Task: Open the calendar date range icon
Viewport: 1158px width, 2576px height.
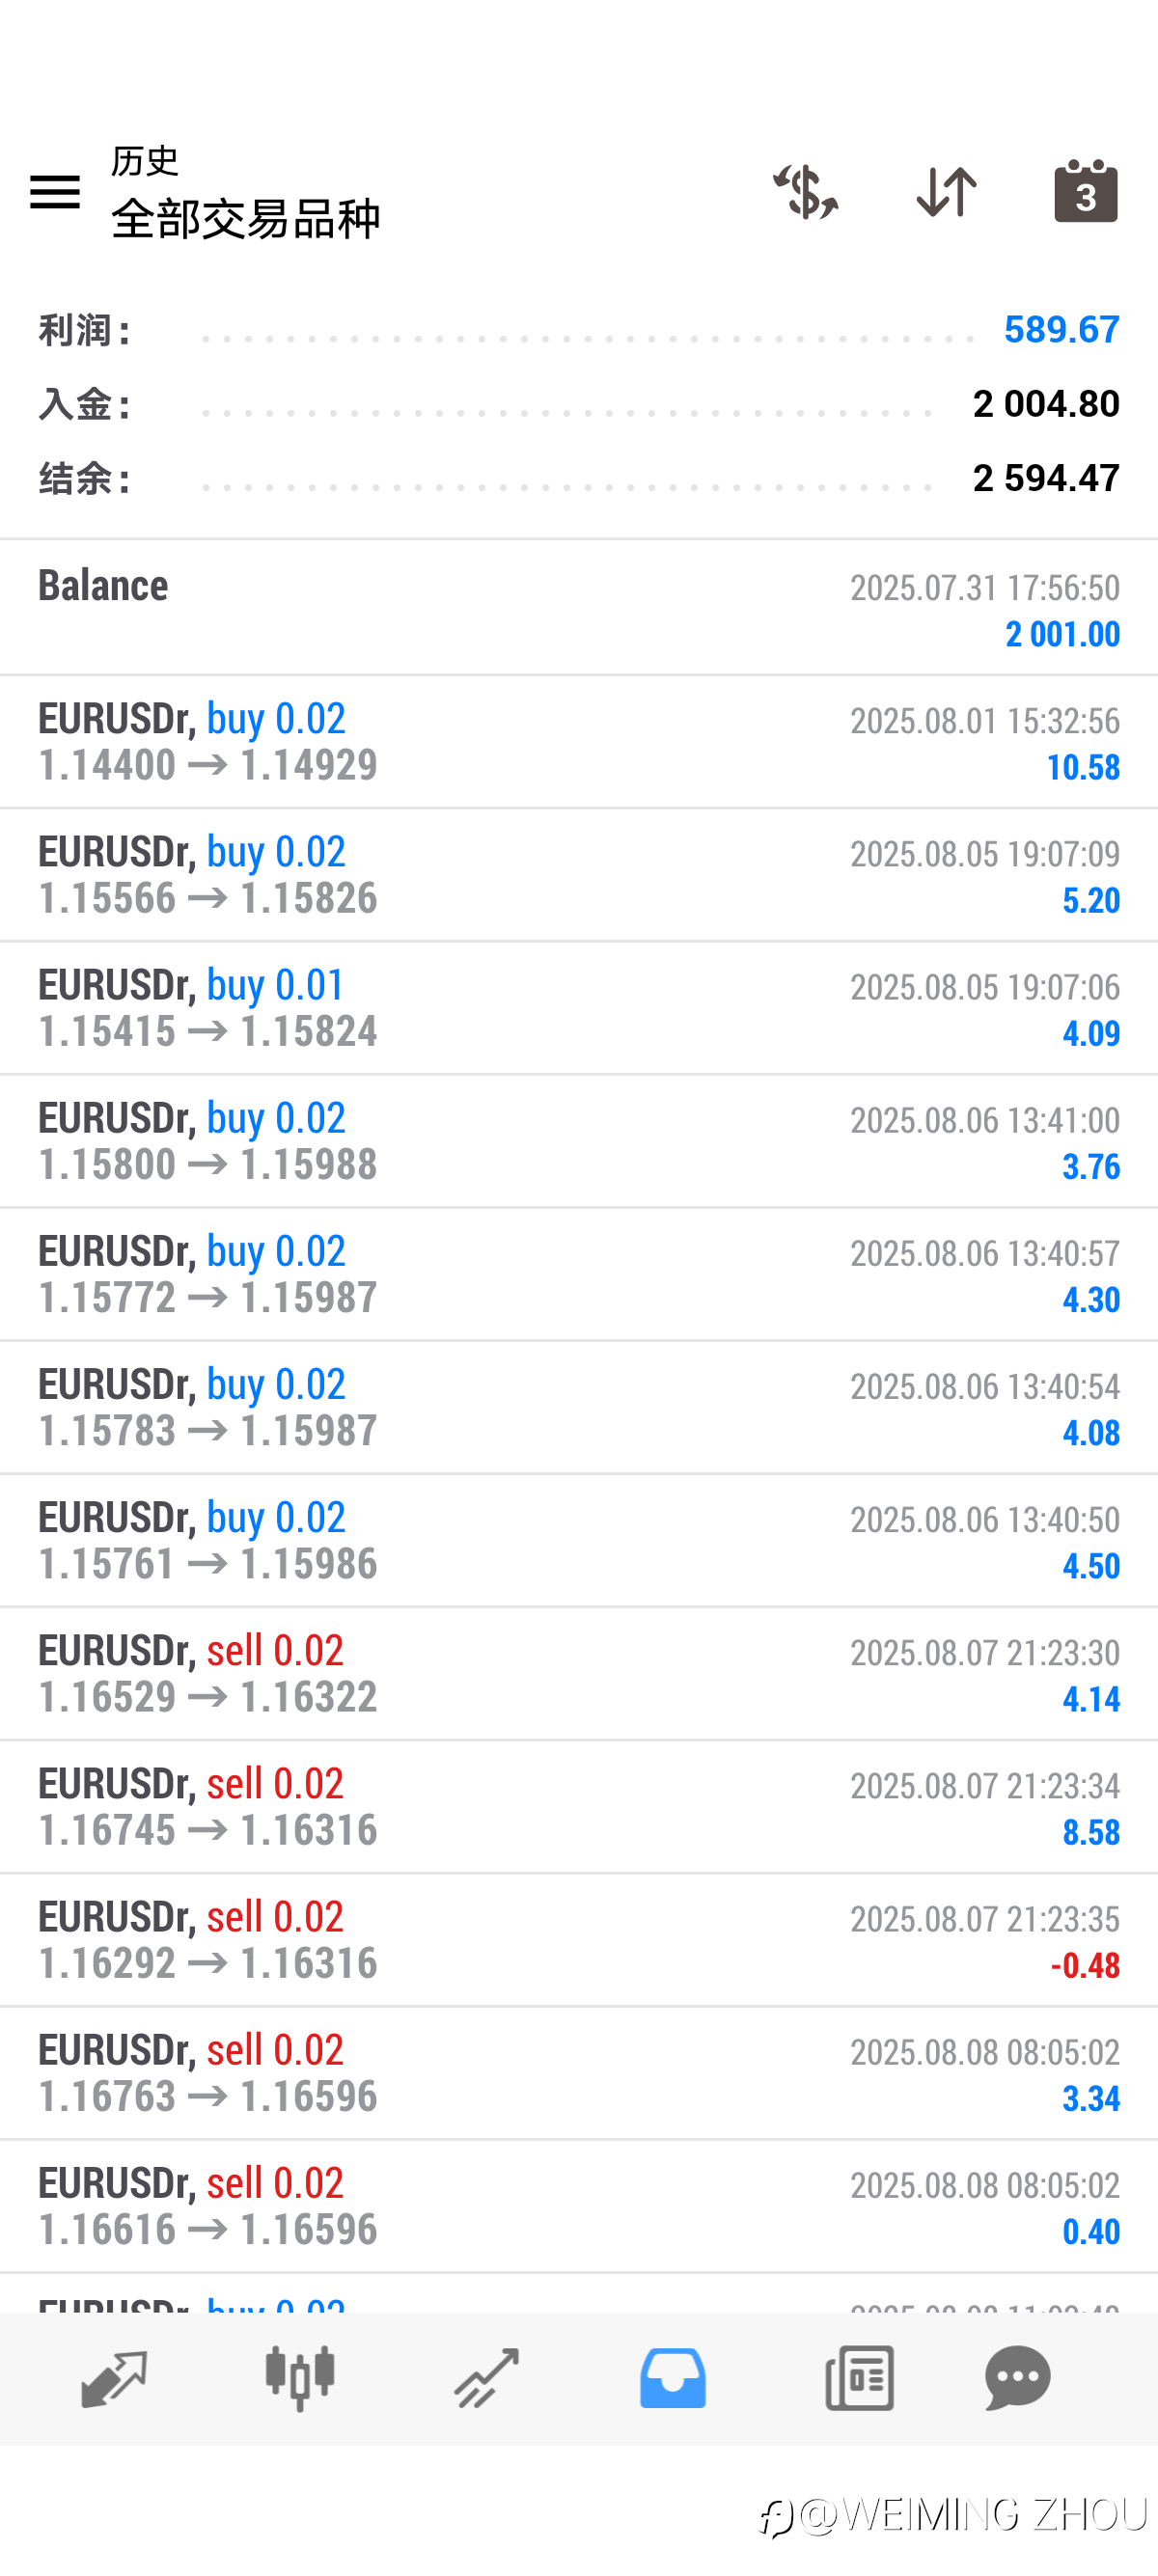Action: 1086,191
